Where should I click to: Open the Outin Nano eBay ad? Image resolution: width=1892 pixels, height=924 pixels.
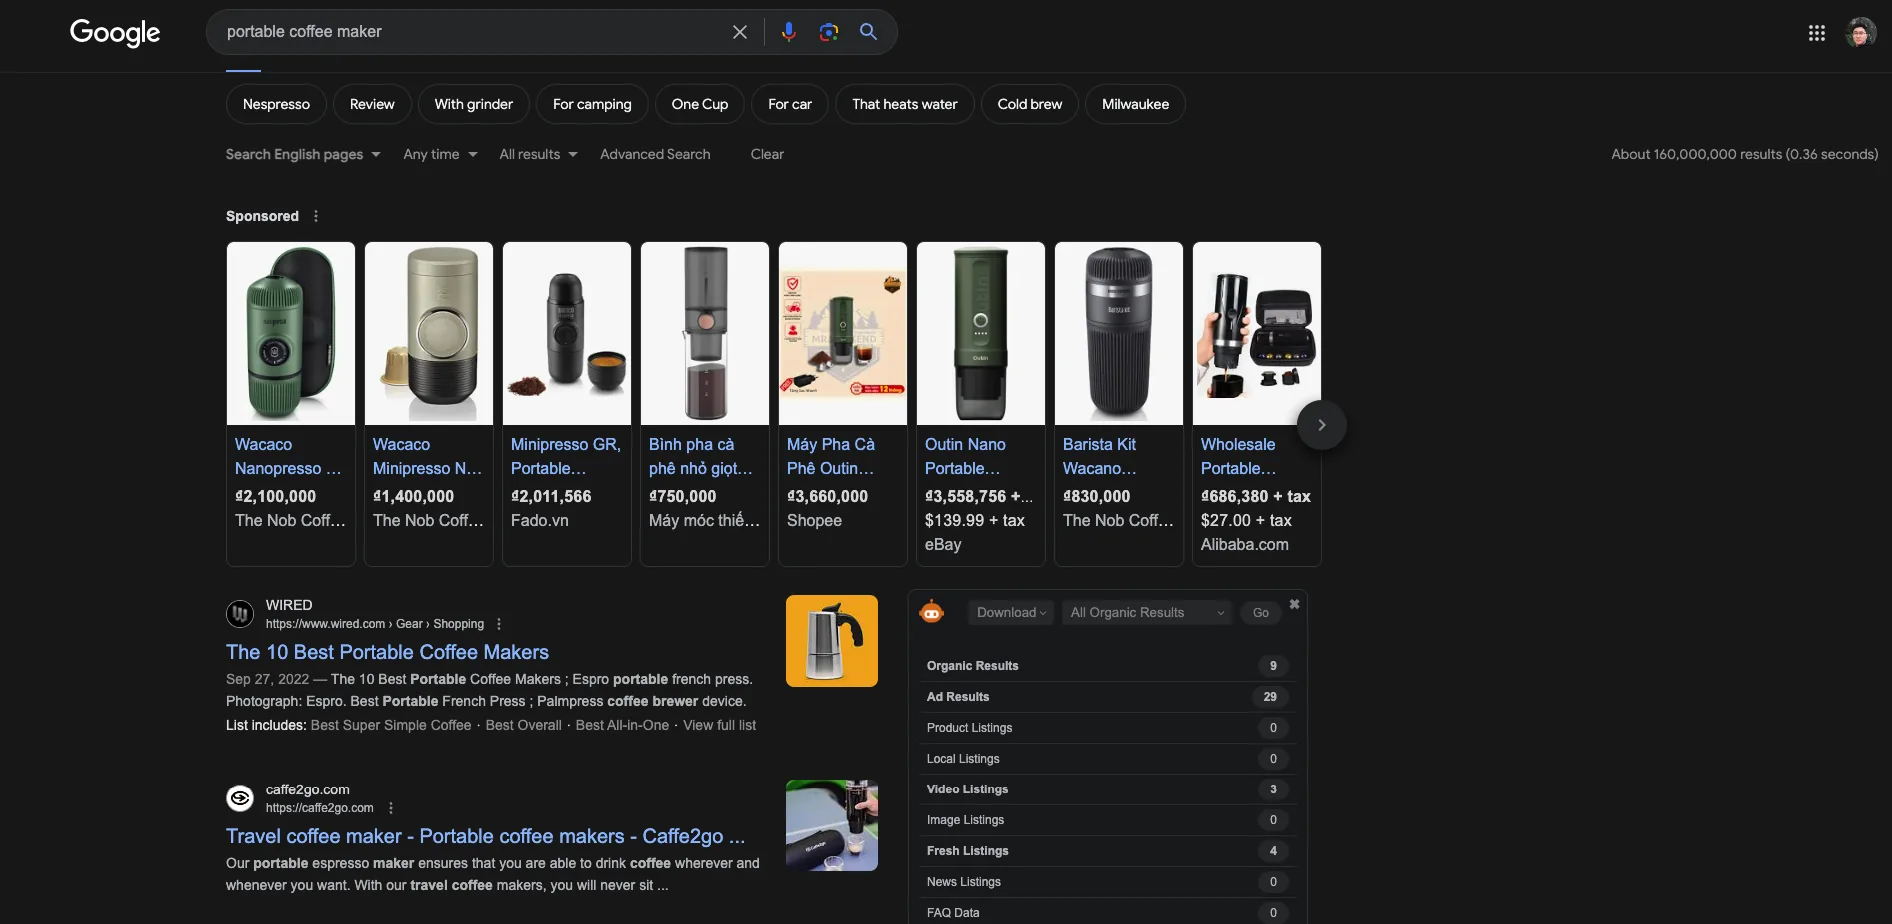981,404
